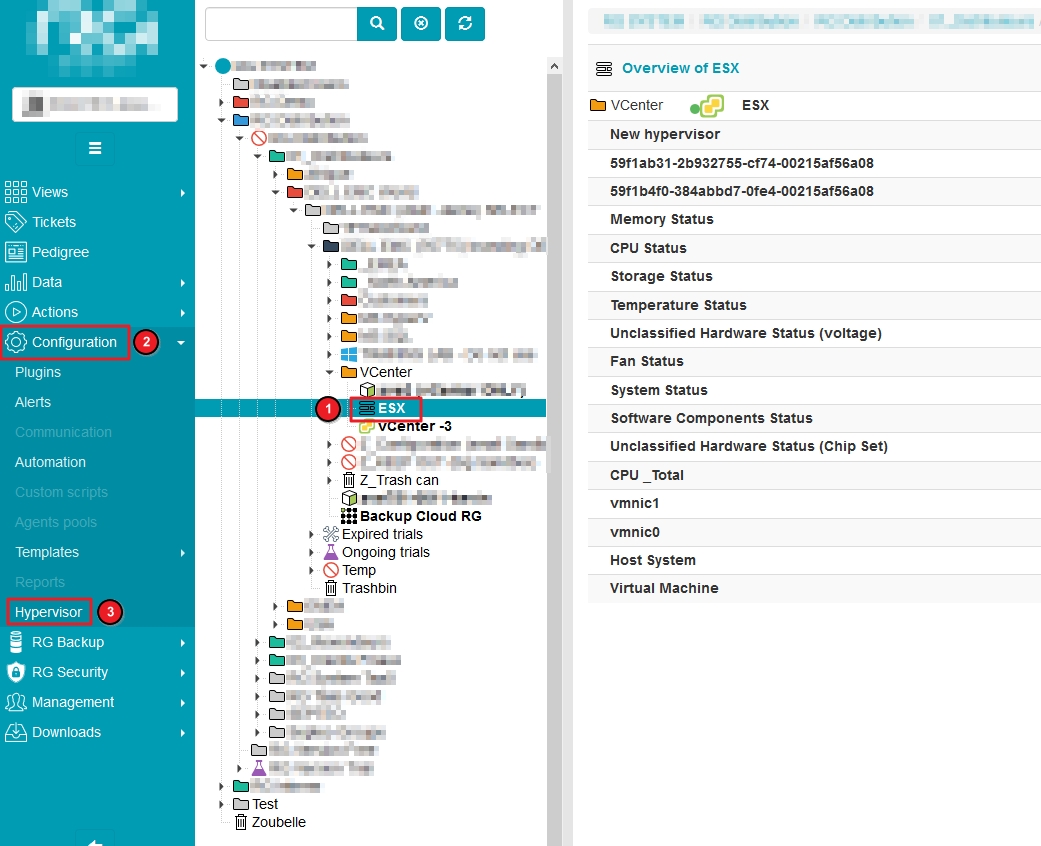Expand the Temp tree node
Screen dimensions: 1041x846
click(x=317, y=570)
